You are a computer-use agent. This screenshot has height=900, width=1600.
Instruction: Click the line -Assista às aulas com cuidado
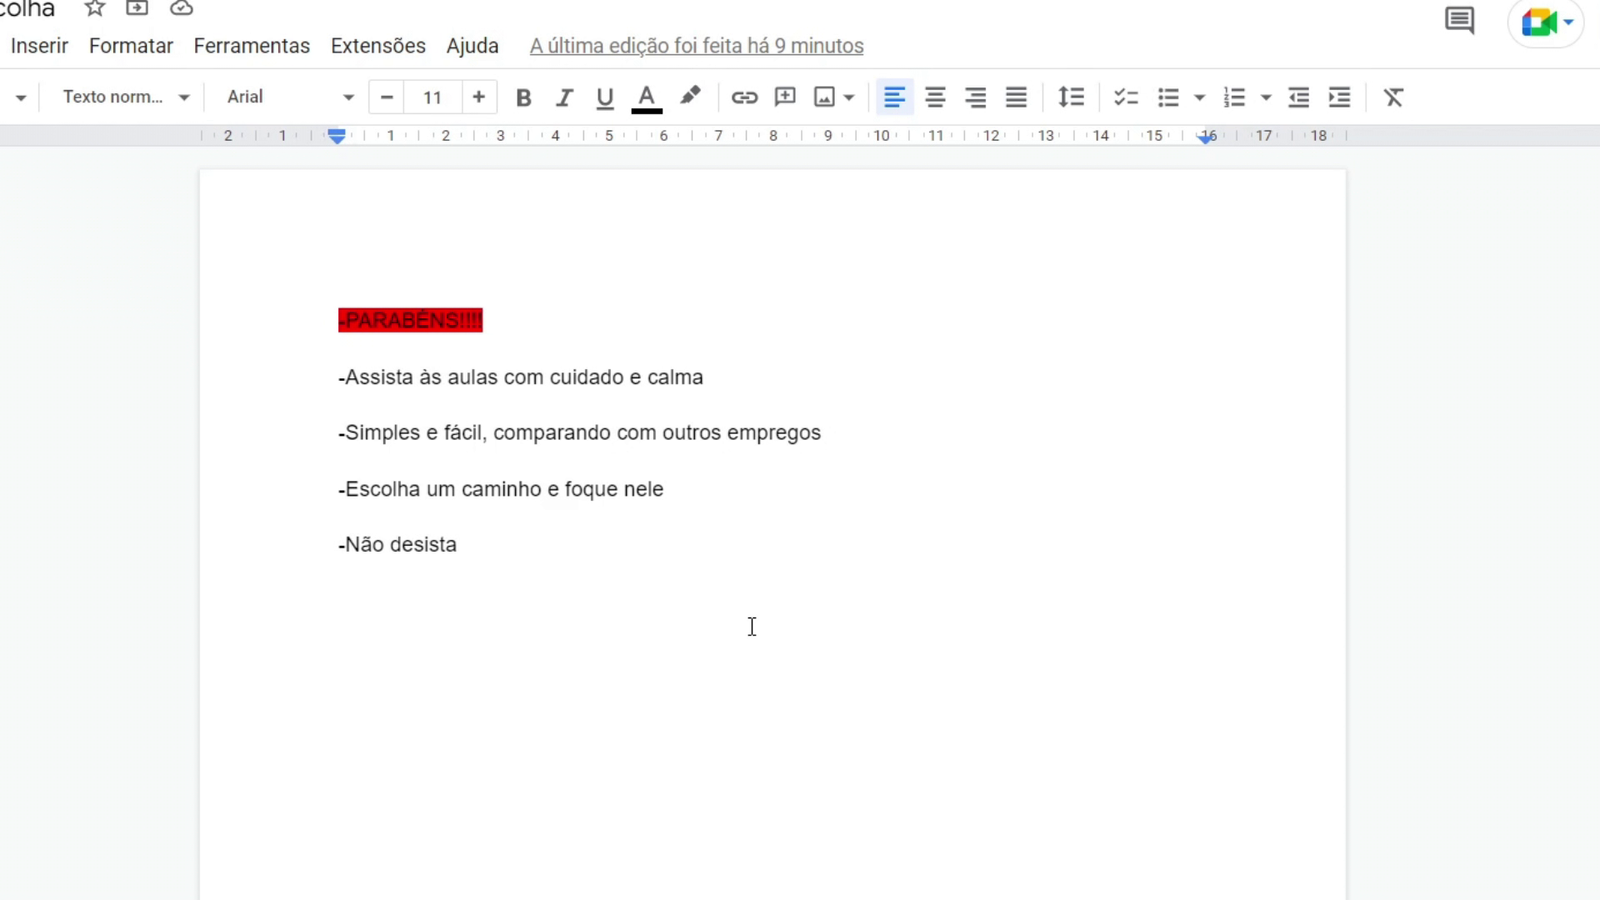[x=520, y=377]
